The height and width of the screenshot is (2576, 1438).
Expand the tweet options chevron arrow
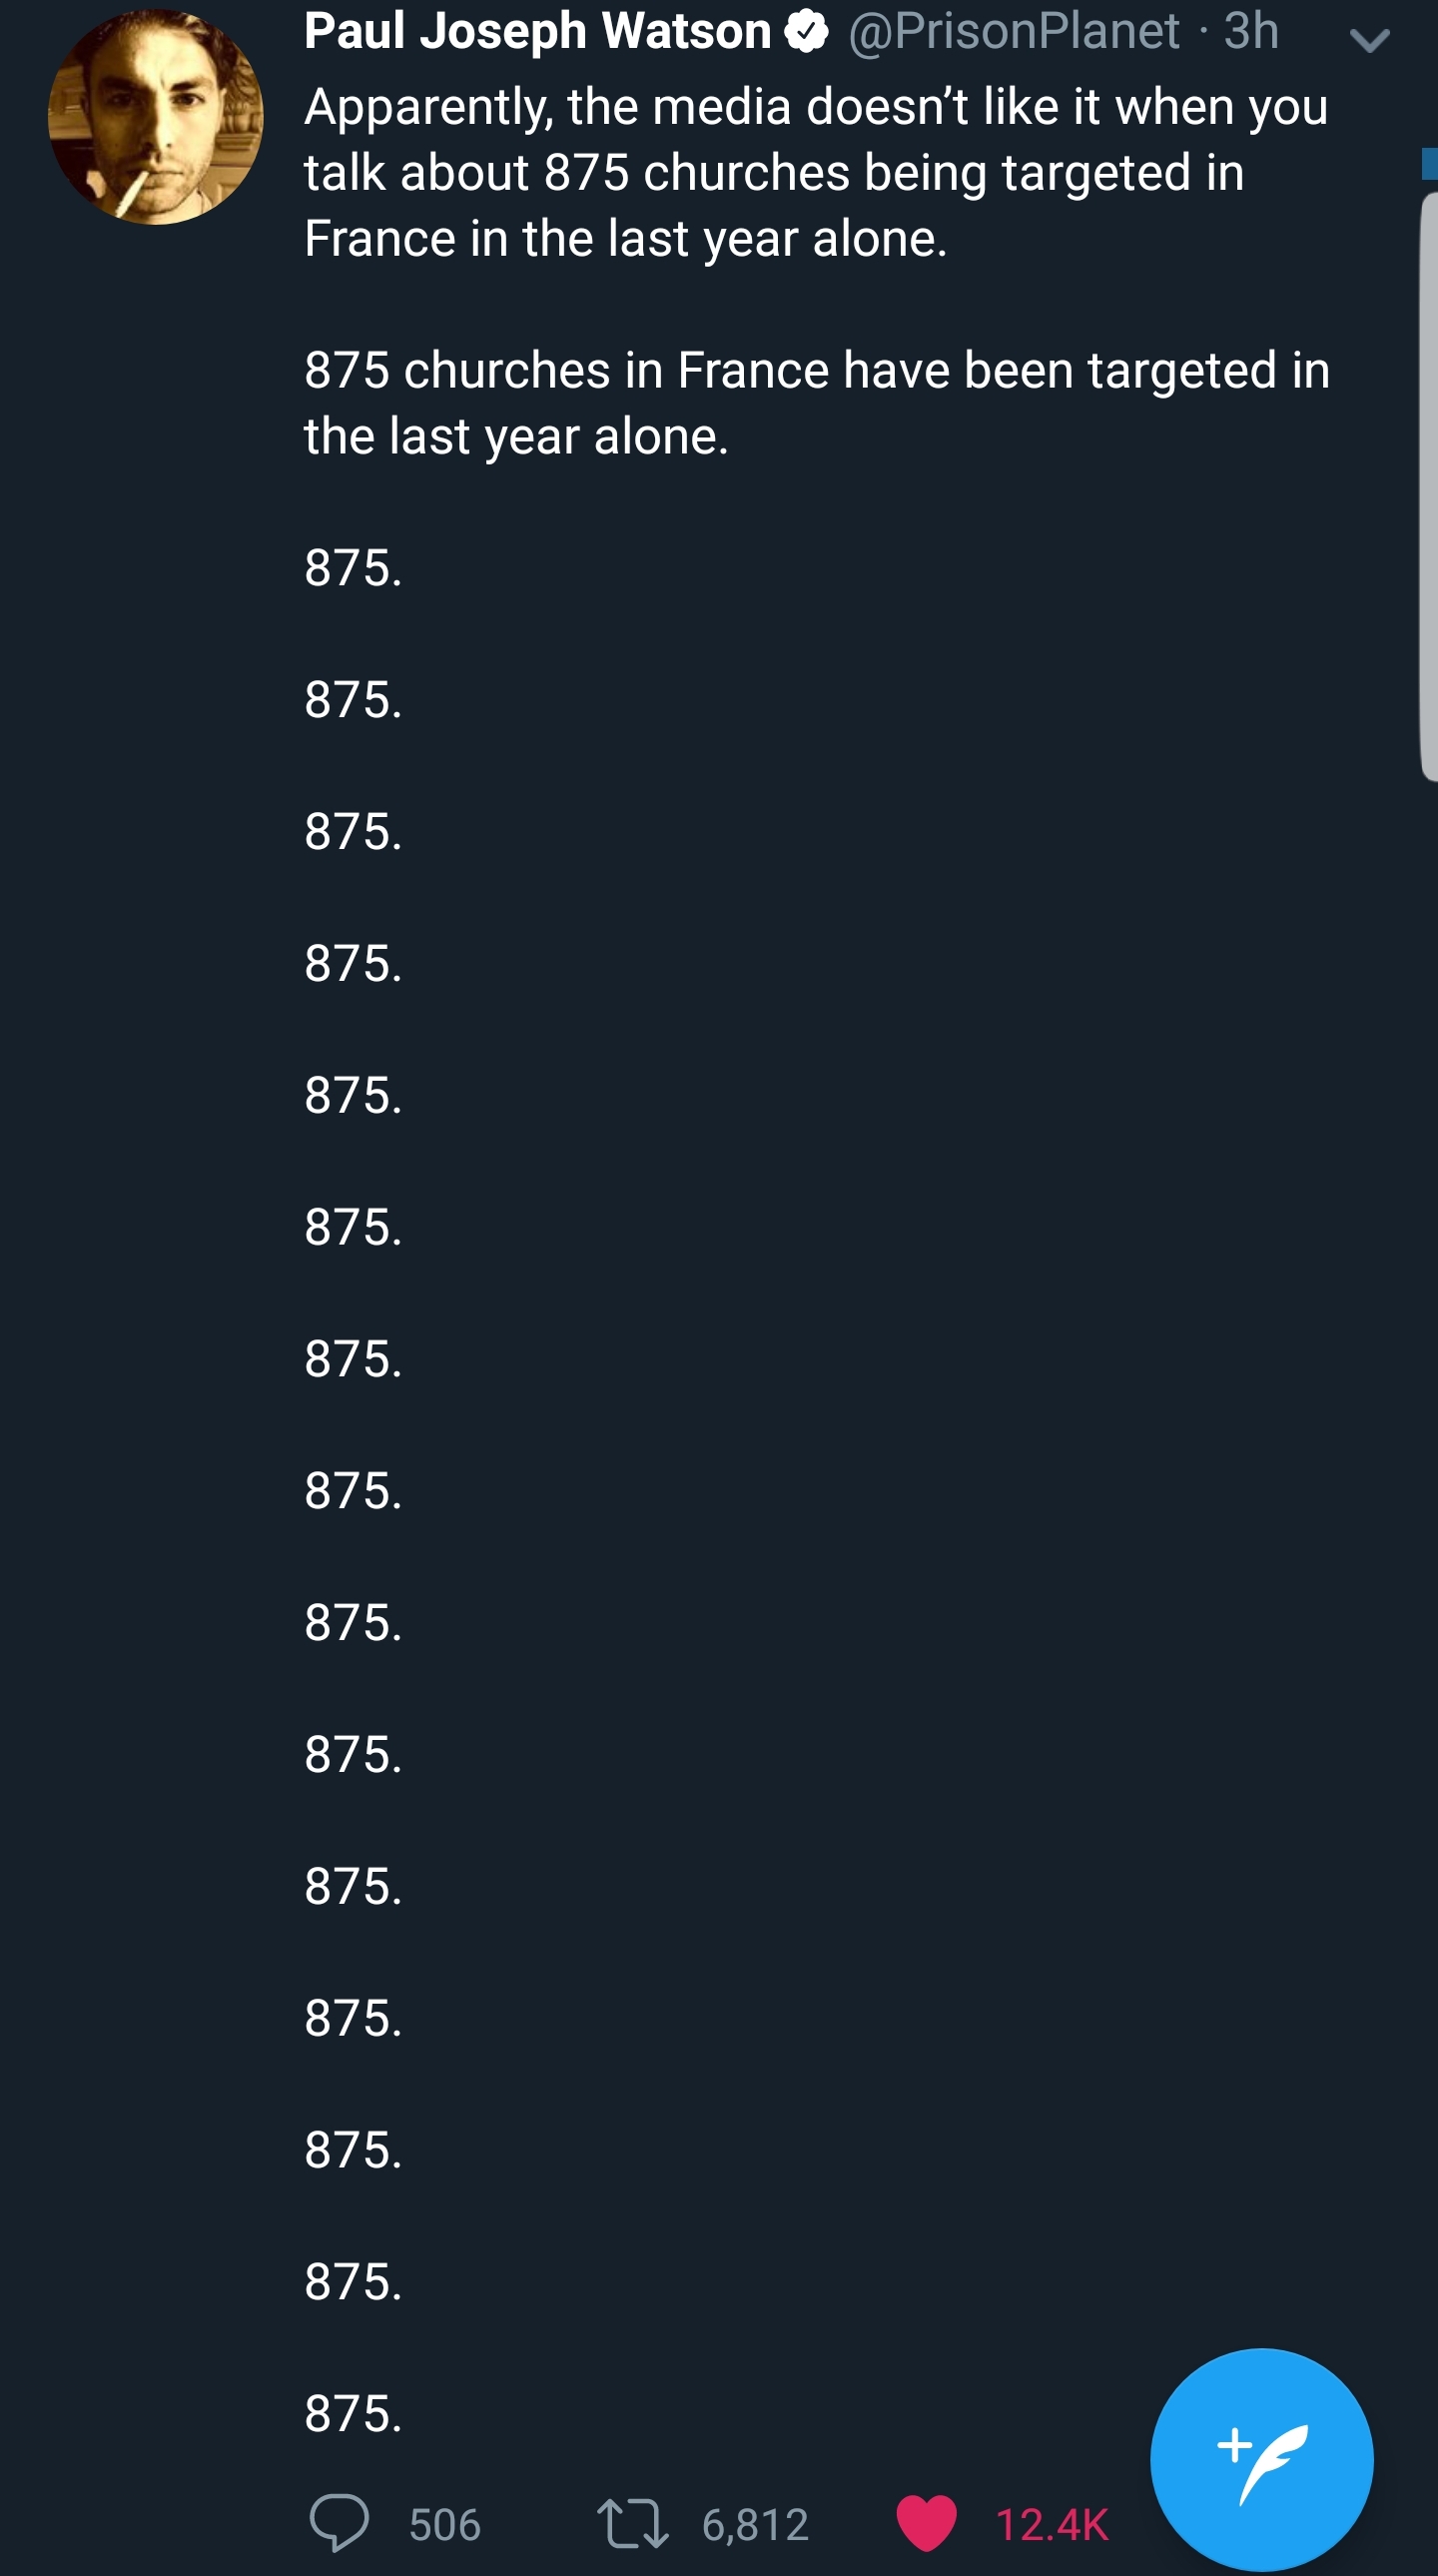1369,40
